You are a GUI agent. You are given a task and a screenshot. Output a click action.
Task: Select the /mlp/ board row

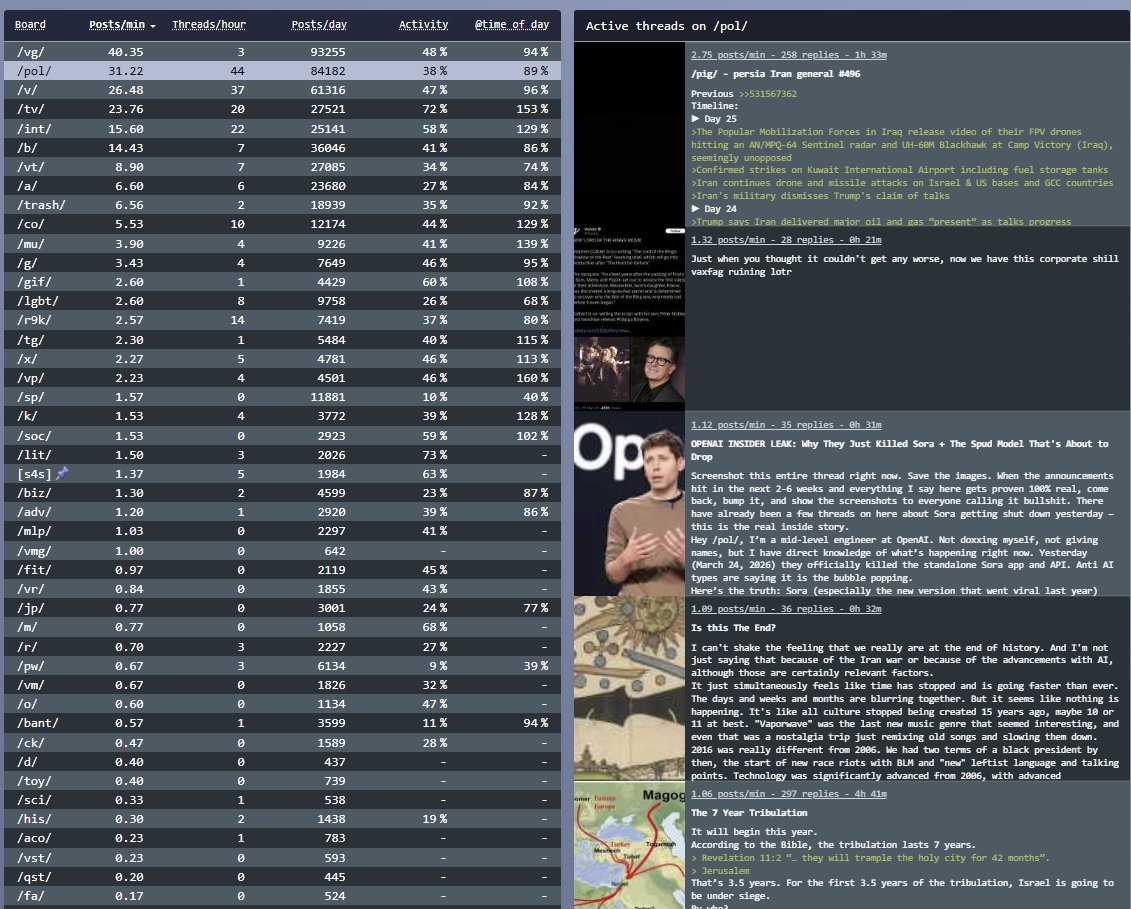click(x=282, y=531)
